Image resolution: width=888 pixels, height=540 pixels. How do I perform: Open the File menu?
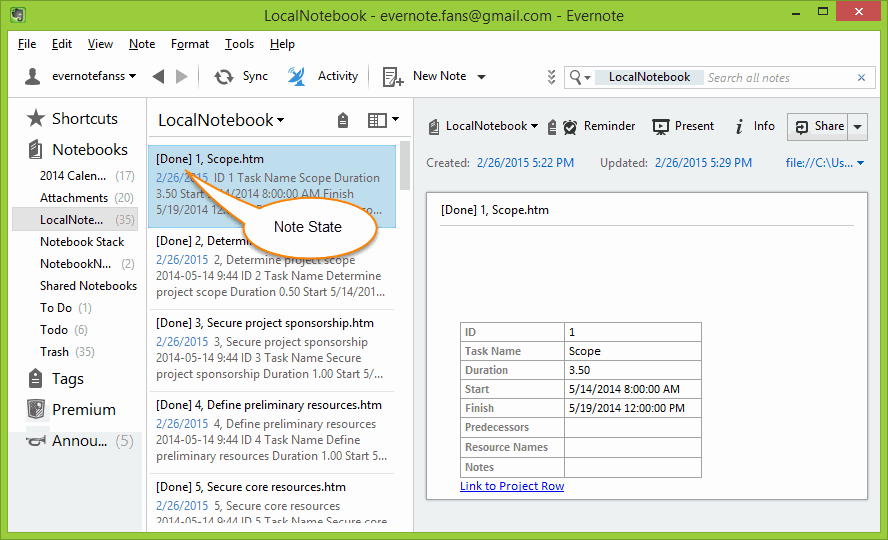27,44
